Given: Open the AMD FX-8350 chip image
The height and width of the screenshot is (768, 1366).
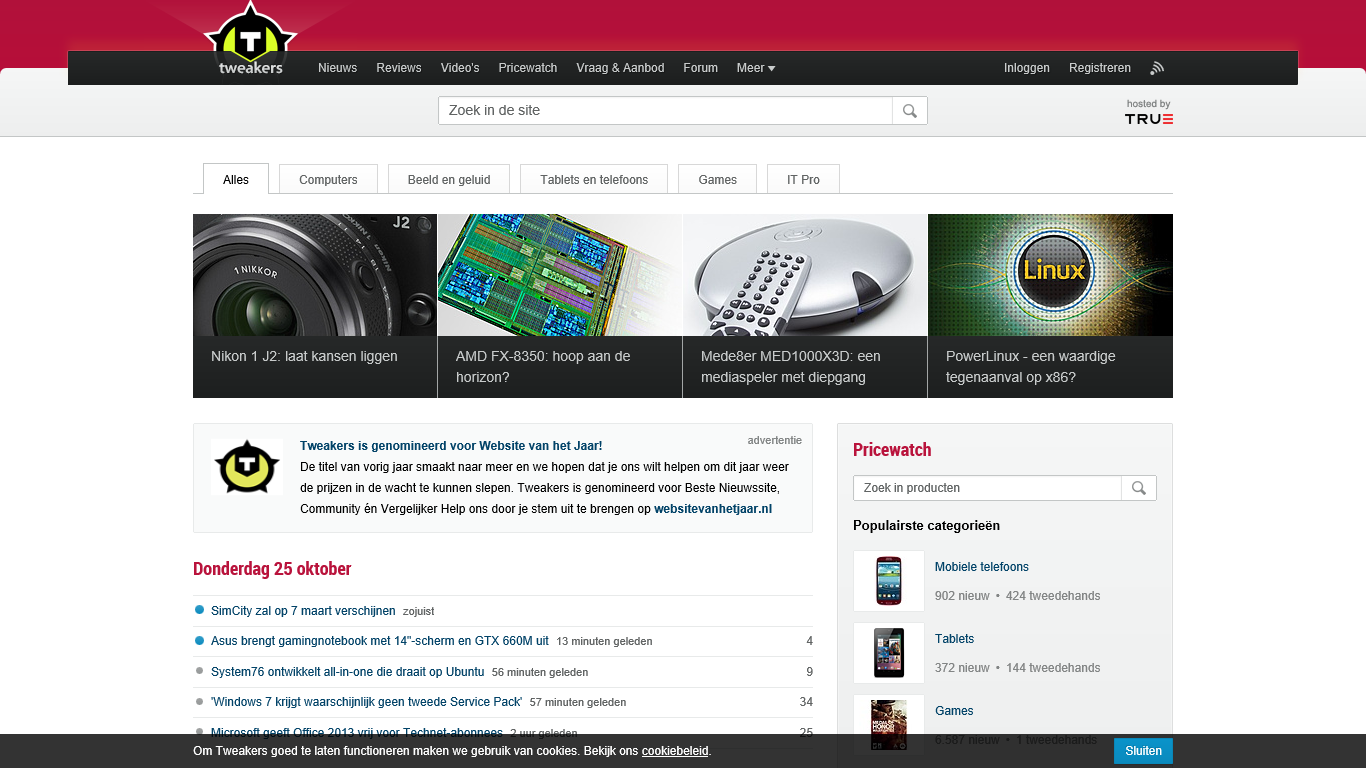Looking at the screenshot, I should [560, 275].
